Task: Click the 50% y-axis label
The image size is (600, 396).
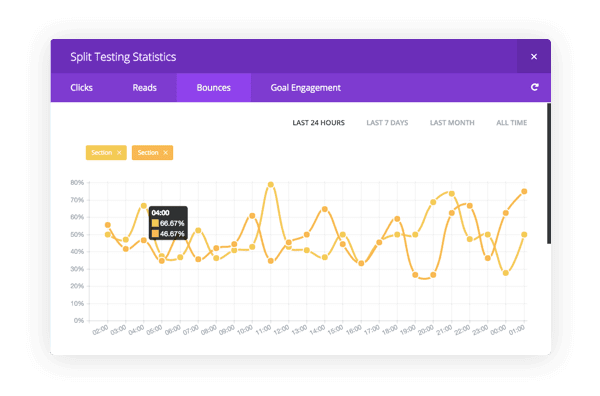Action: pyautogui.click(x=77, y=235)
